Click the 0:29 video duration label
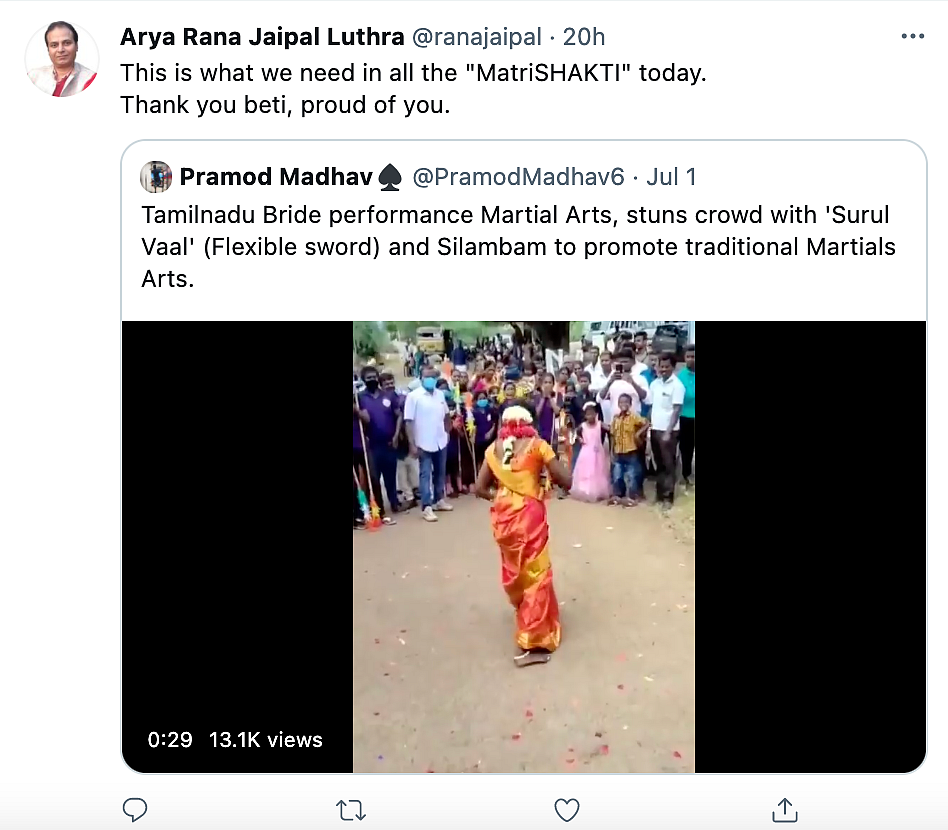 point(169,740)
